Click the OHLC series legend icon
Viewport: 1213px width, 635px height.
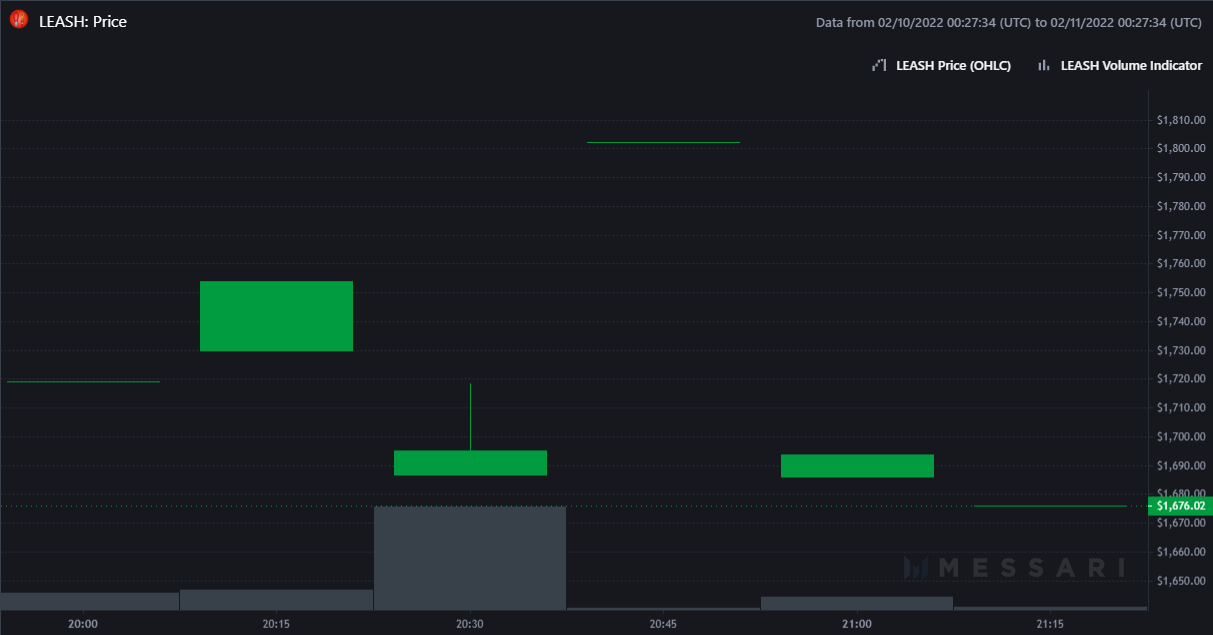(x=879, y=65)
